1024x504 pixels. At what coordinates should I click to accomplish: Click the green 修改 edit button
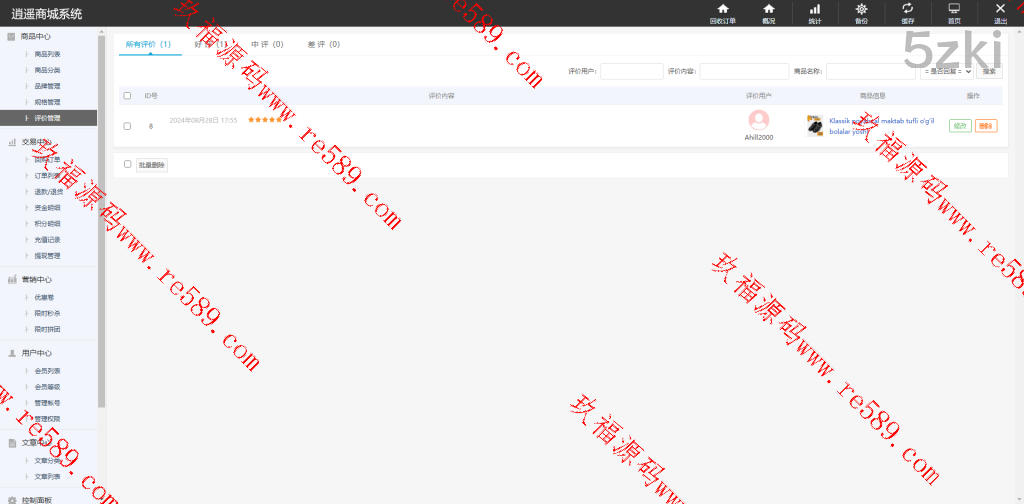coord(960,126)
